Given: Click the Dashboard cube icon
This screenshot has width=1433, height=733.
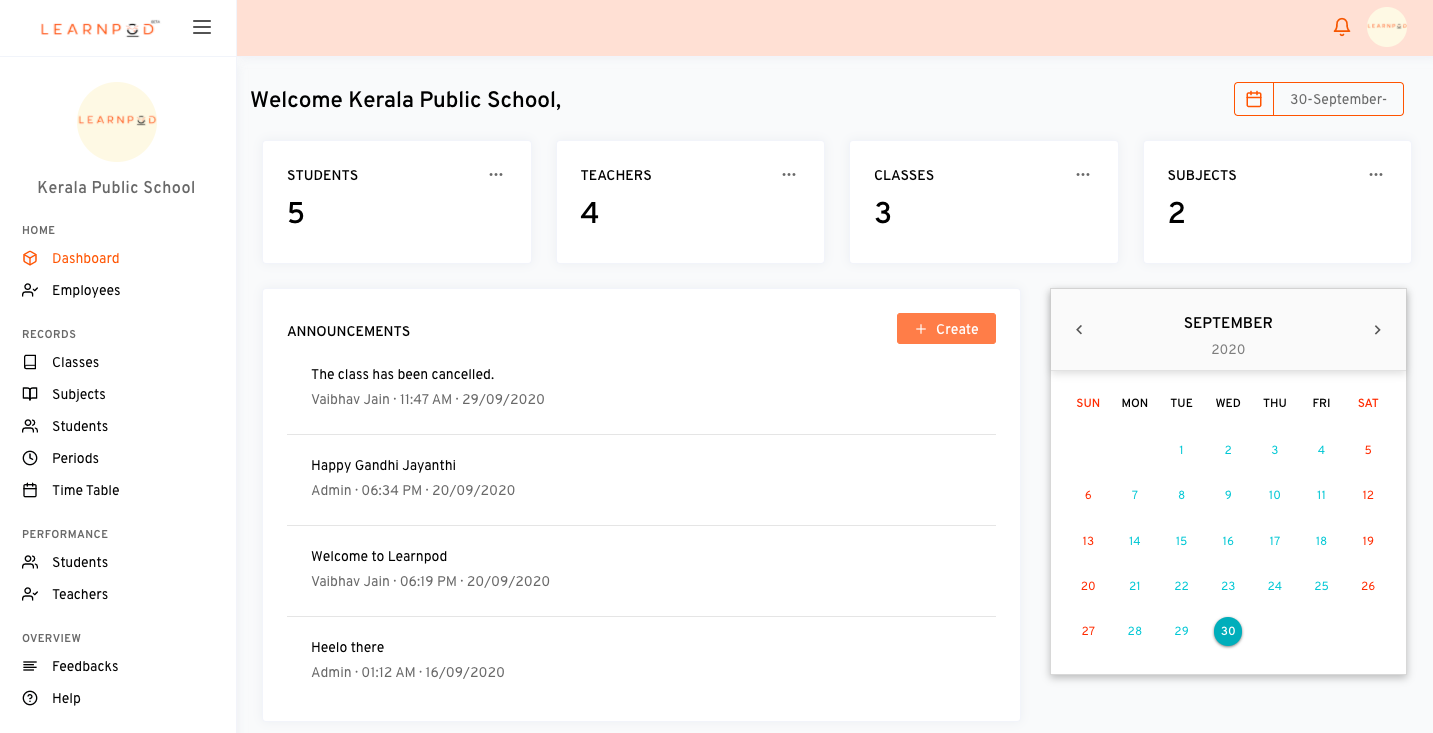Looking at the screenshot, I should point(30,258).
